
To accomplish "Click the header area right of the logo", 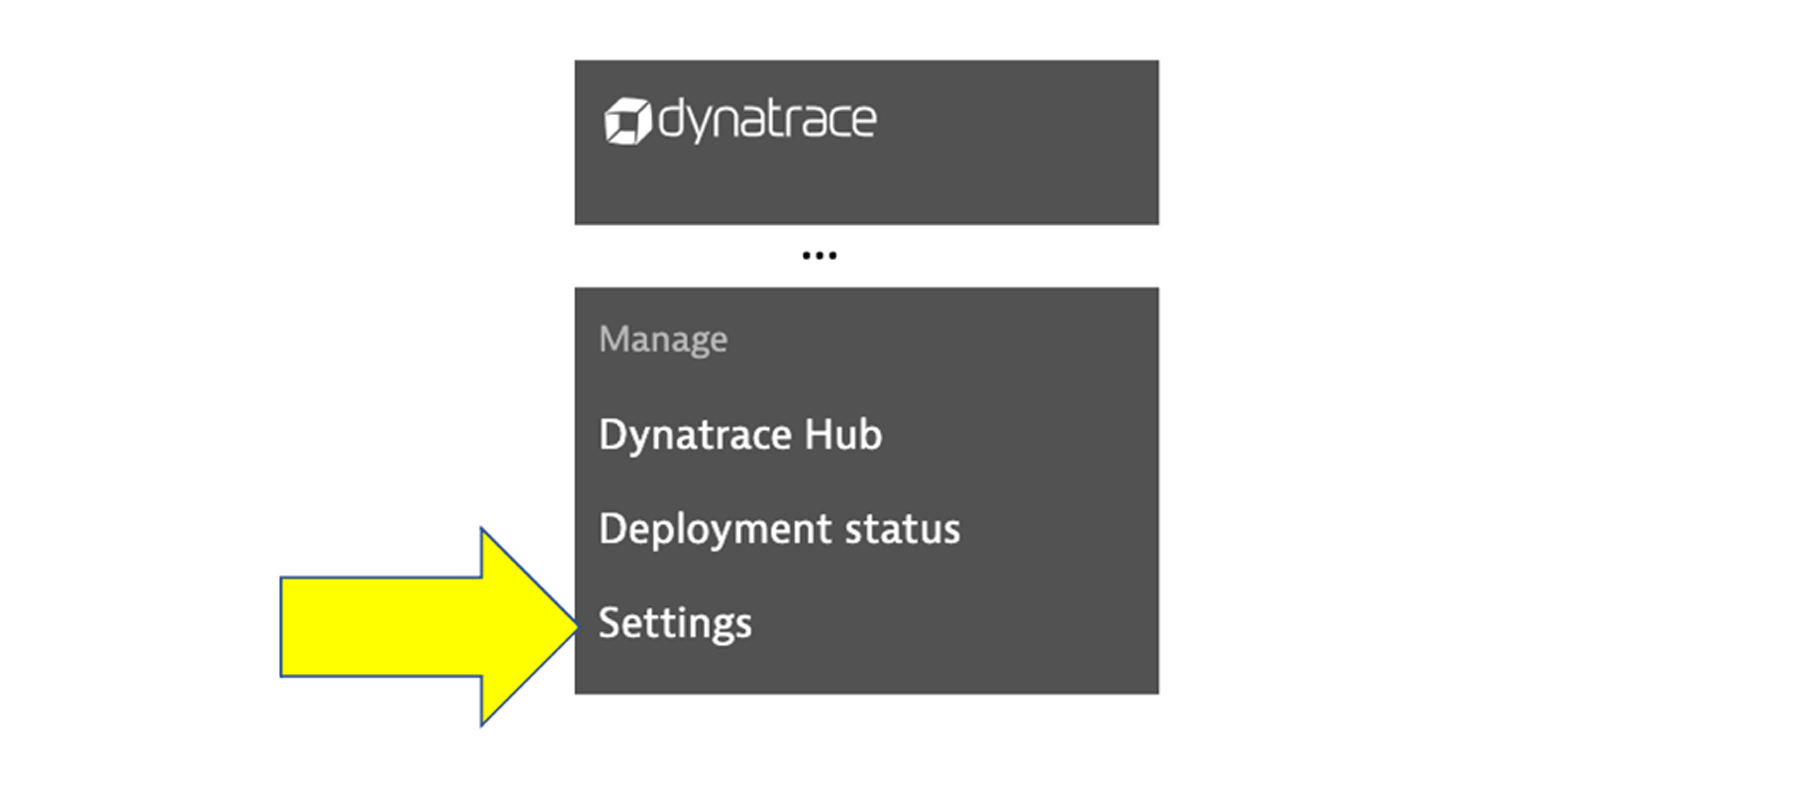I will (x=1020, y=121).
